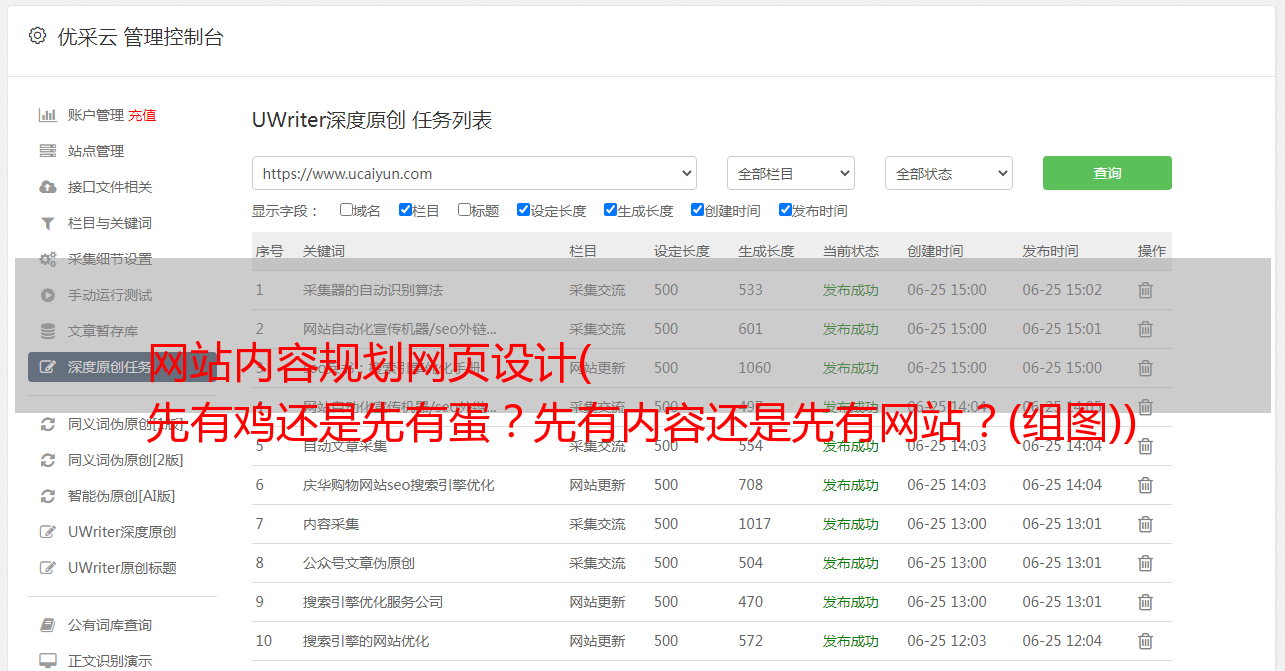Image resolution: width=1285 pixels, height=671 pixels.
Task: Click the settings gear icon beside 优采云
Action: pos(37,36)
